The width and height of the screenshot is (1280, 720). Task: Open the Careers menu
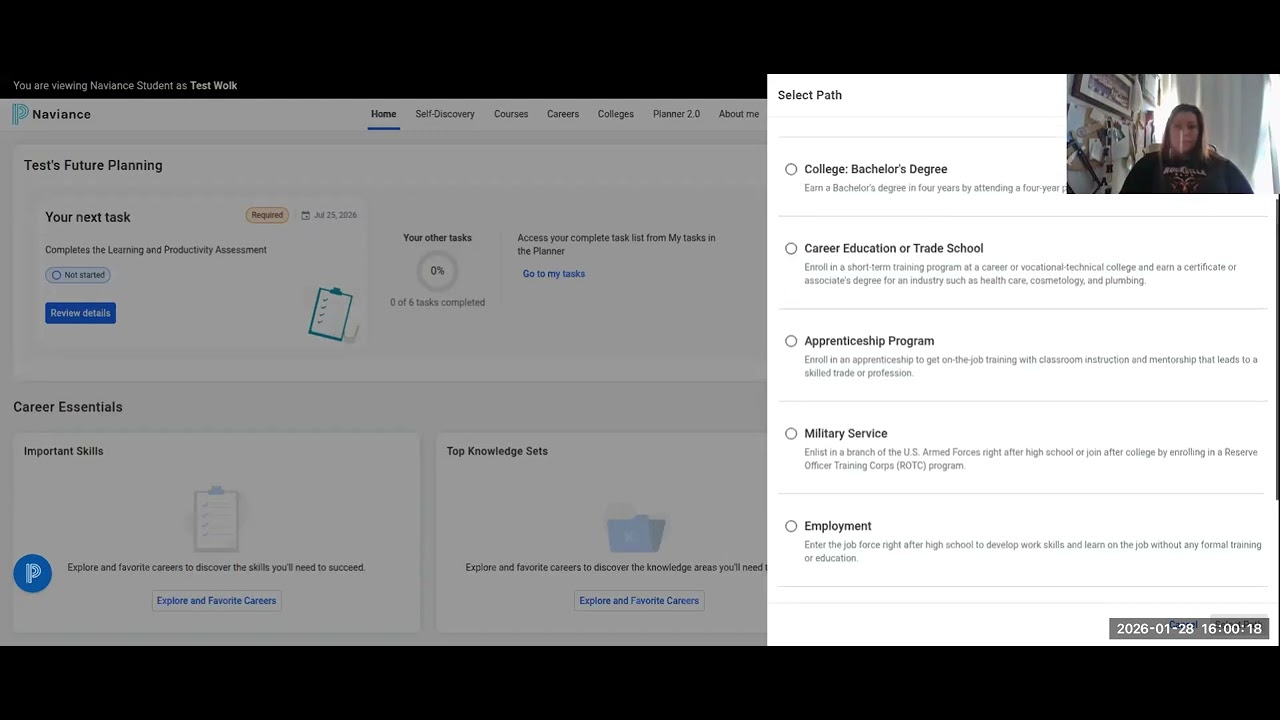tap(563, 114)
